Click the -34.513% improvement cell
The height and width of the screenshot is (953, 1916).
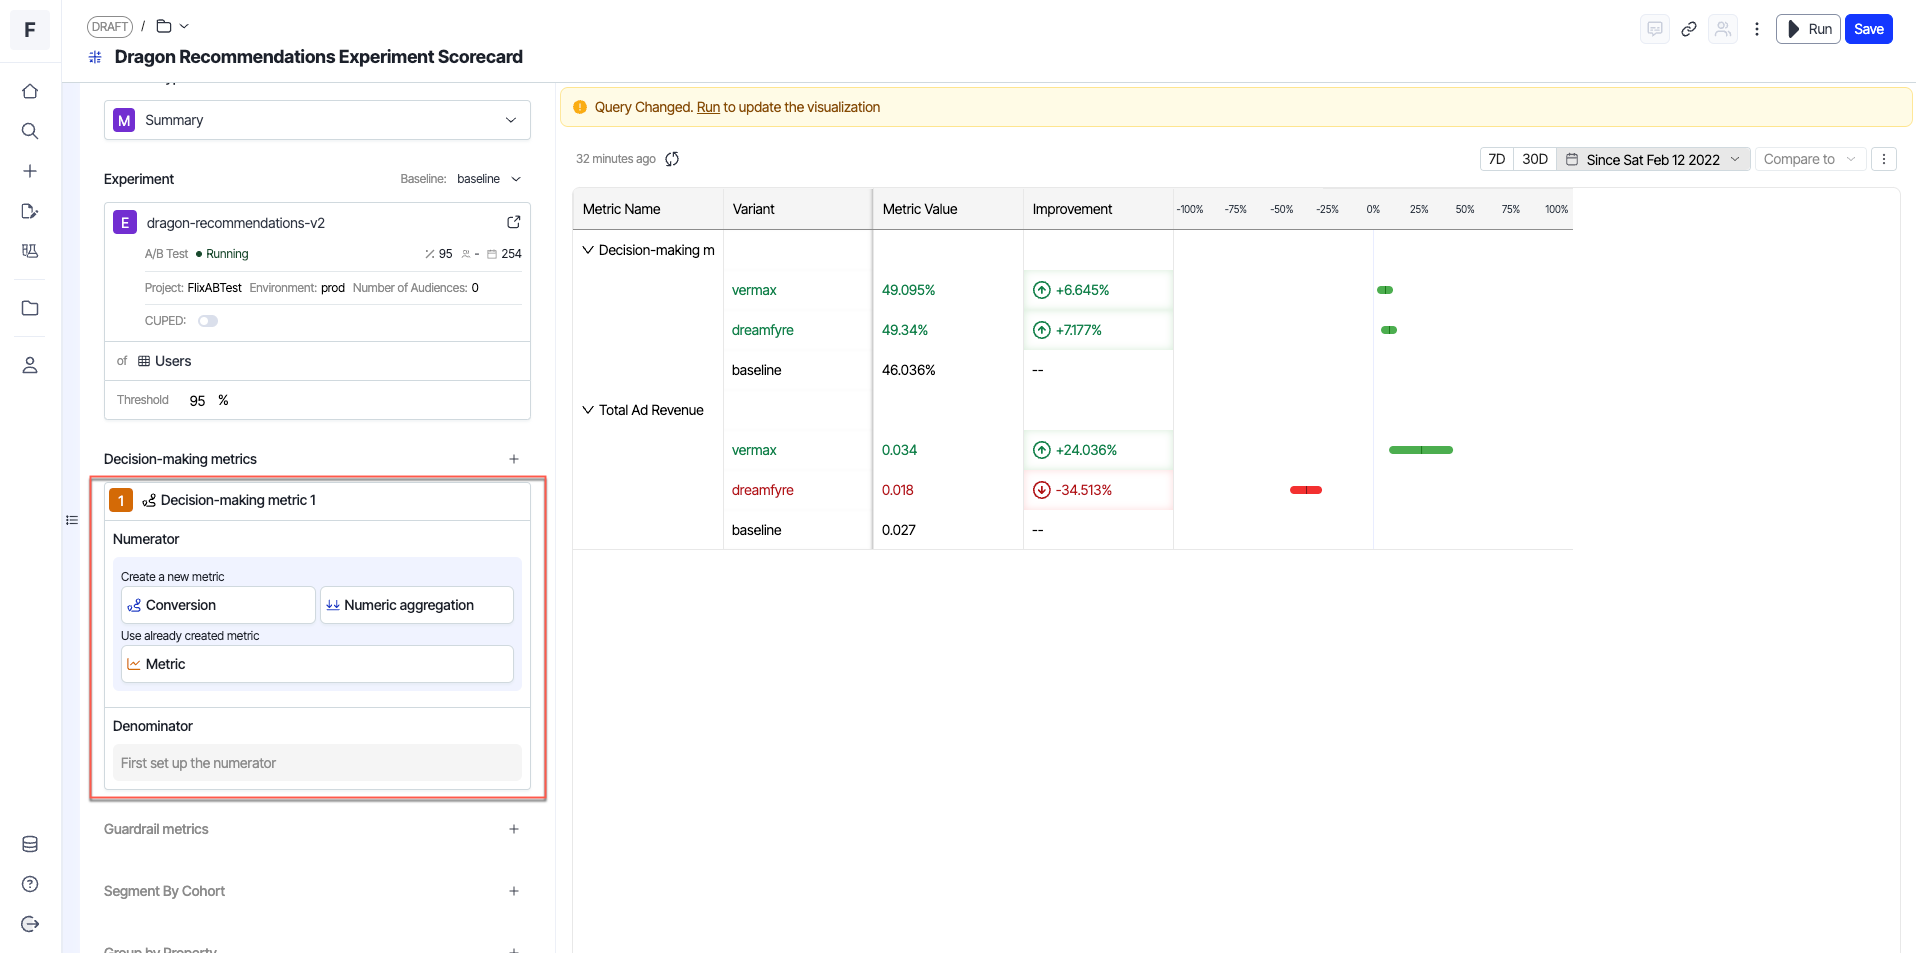[1098, 490]
